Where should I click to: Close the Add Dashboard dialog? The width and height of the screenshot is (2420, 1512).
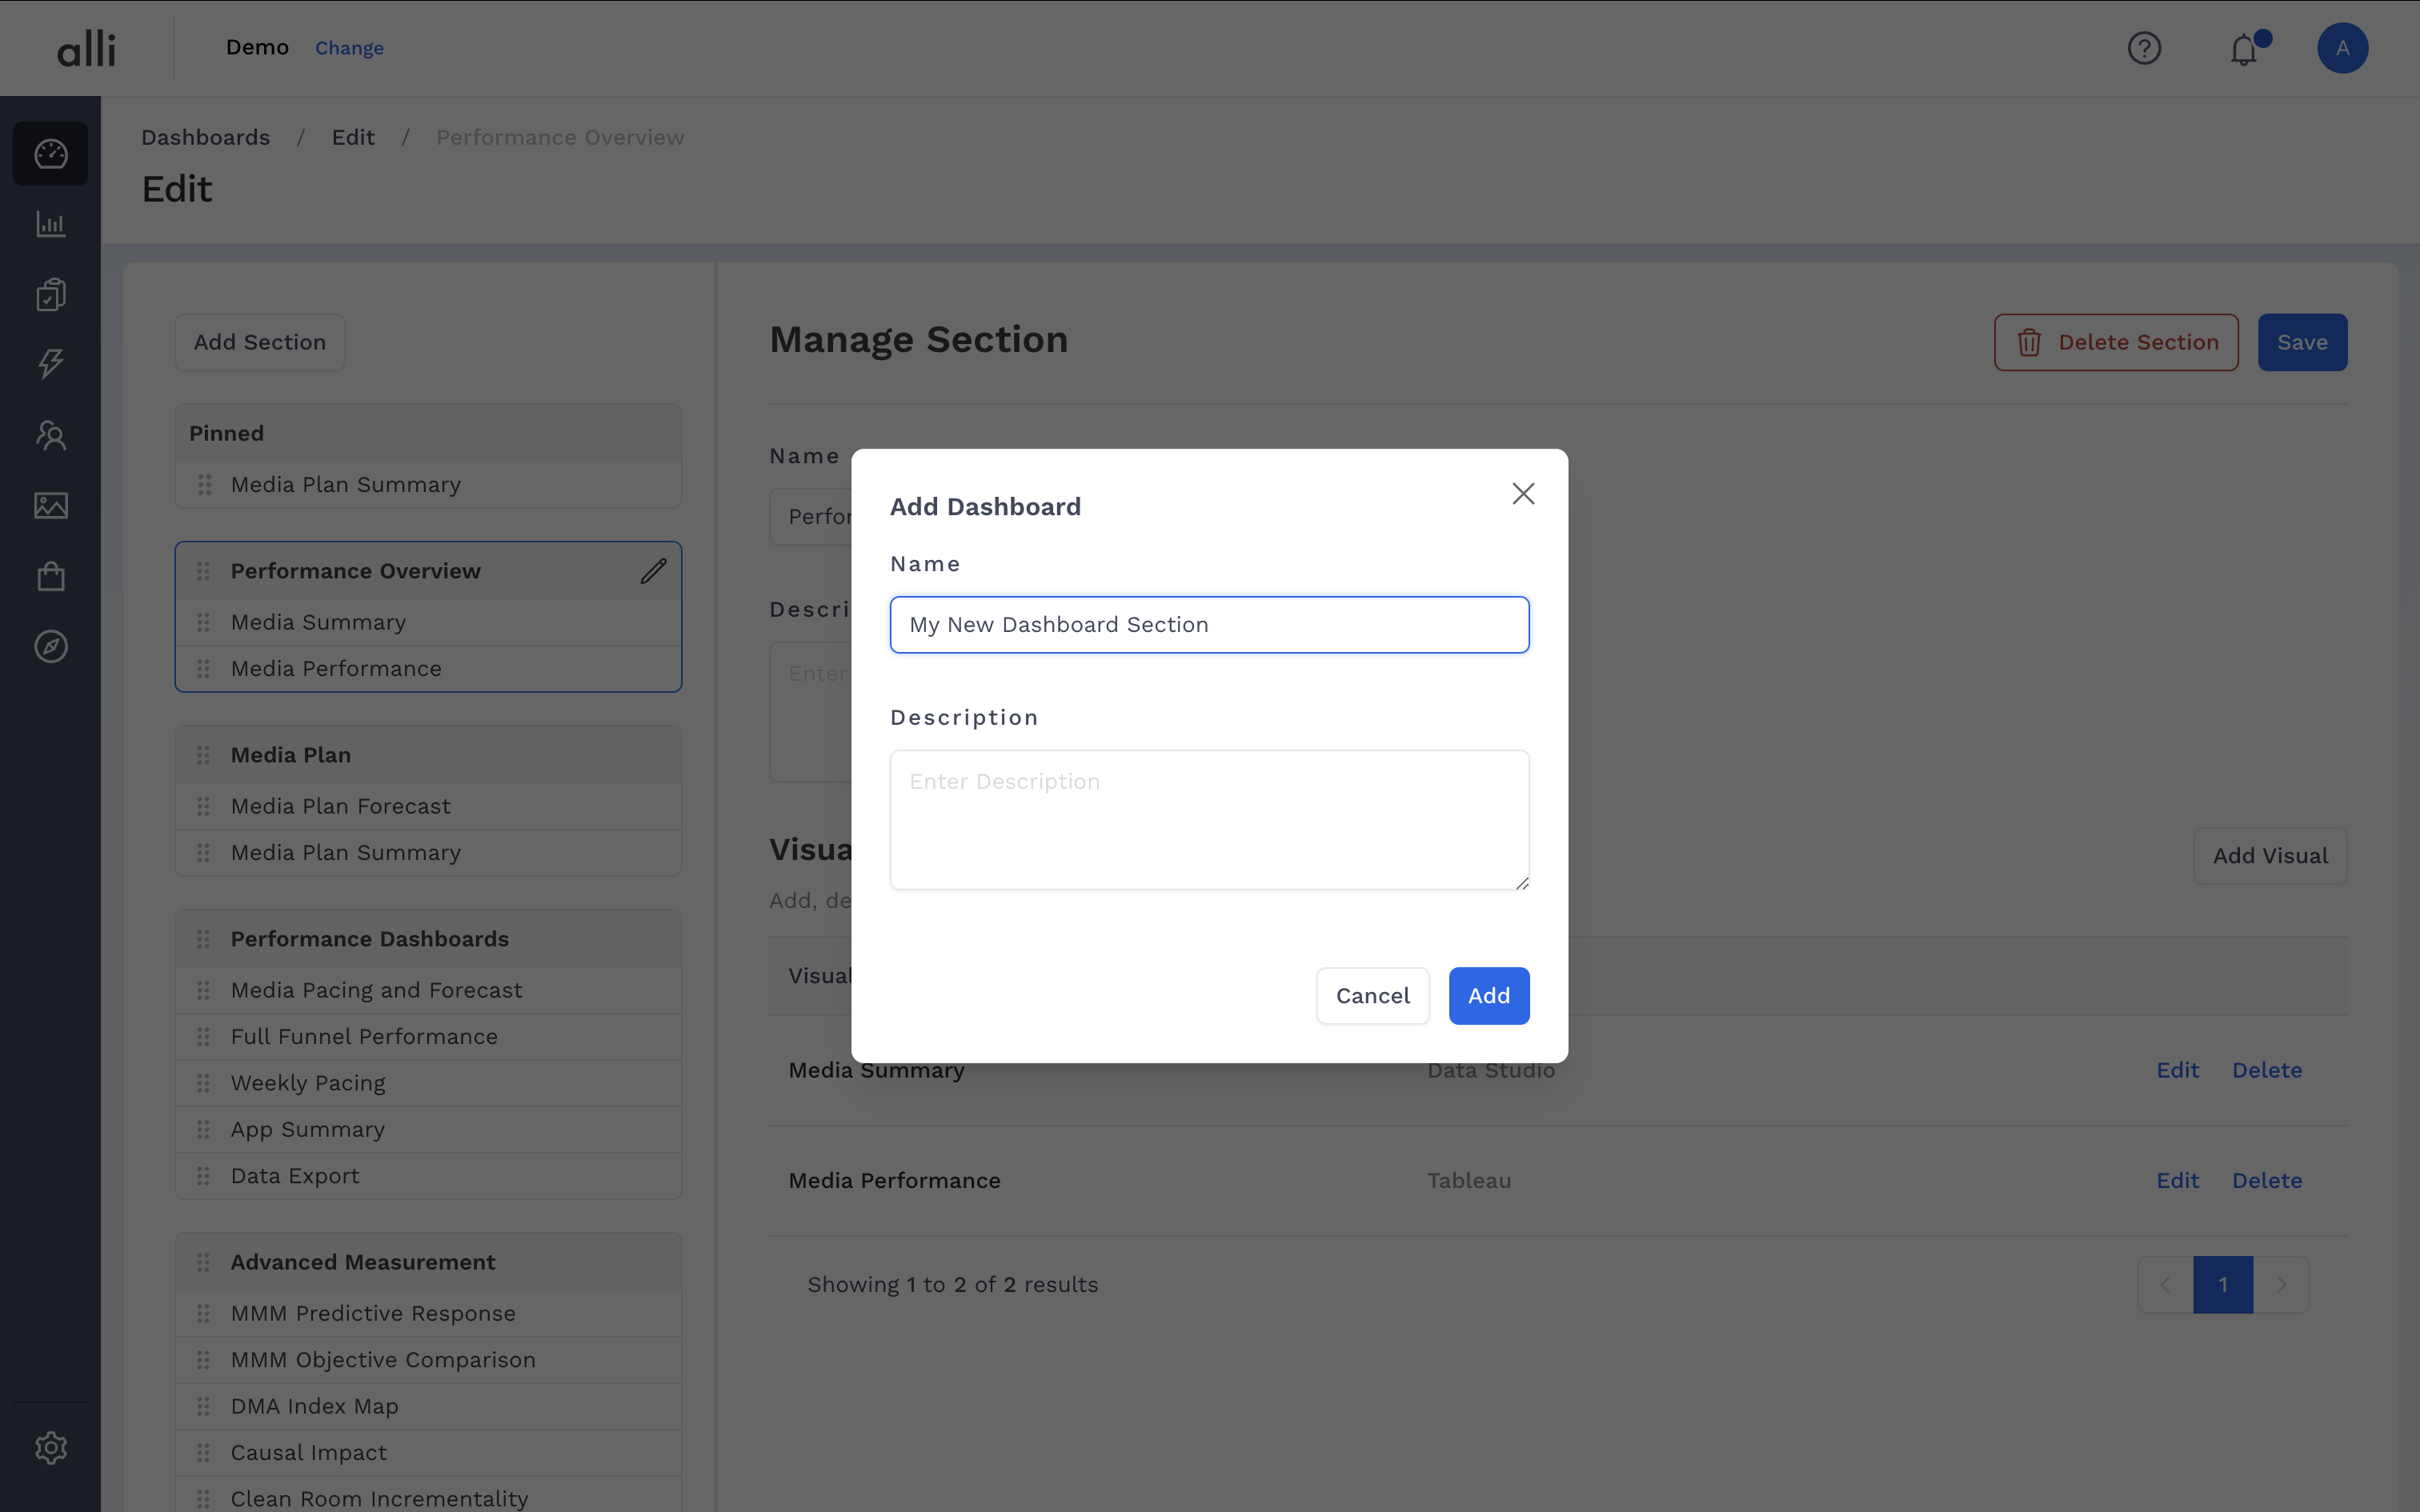point(1523,494)
